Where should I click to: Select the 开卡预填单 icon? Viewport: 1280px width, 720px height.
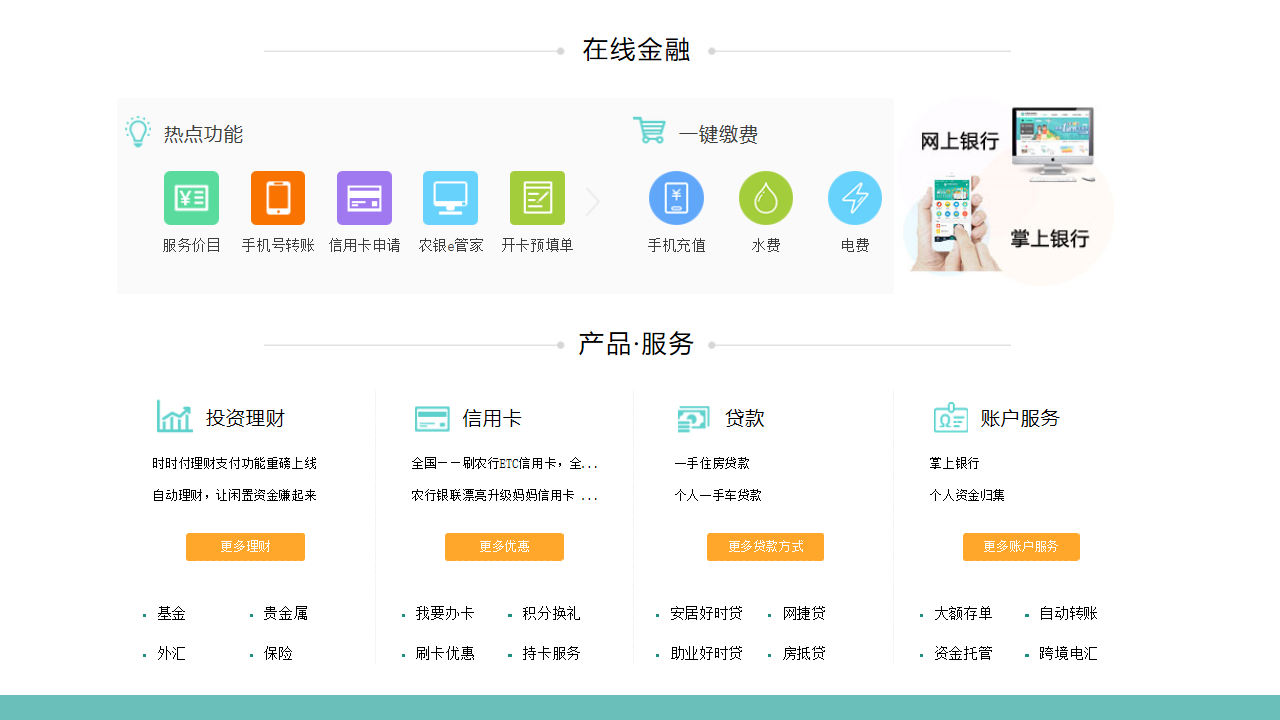point(536,197)
